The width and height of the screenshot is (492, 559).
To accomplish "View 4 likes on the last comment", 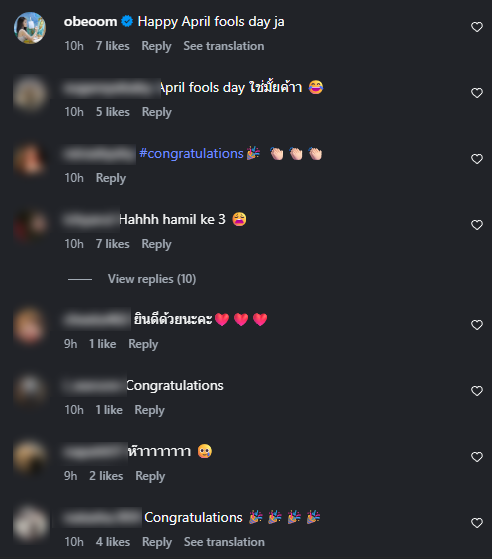I will (x=113, y=542).
